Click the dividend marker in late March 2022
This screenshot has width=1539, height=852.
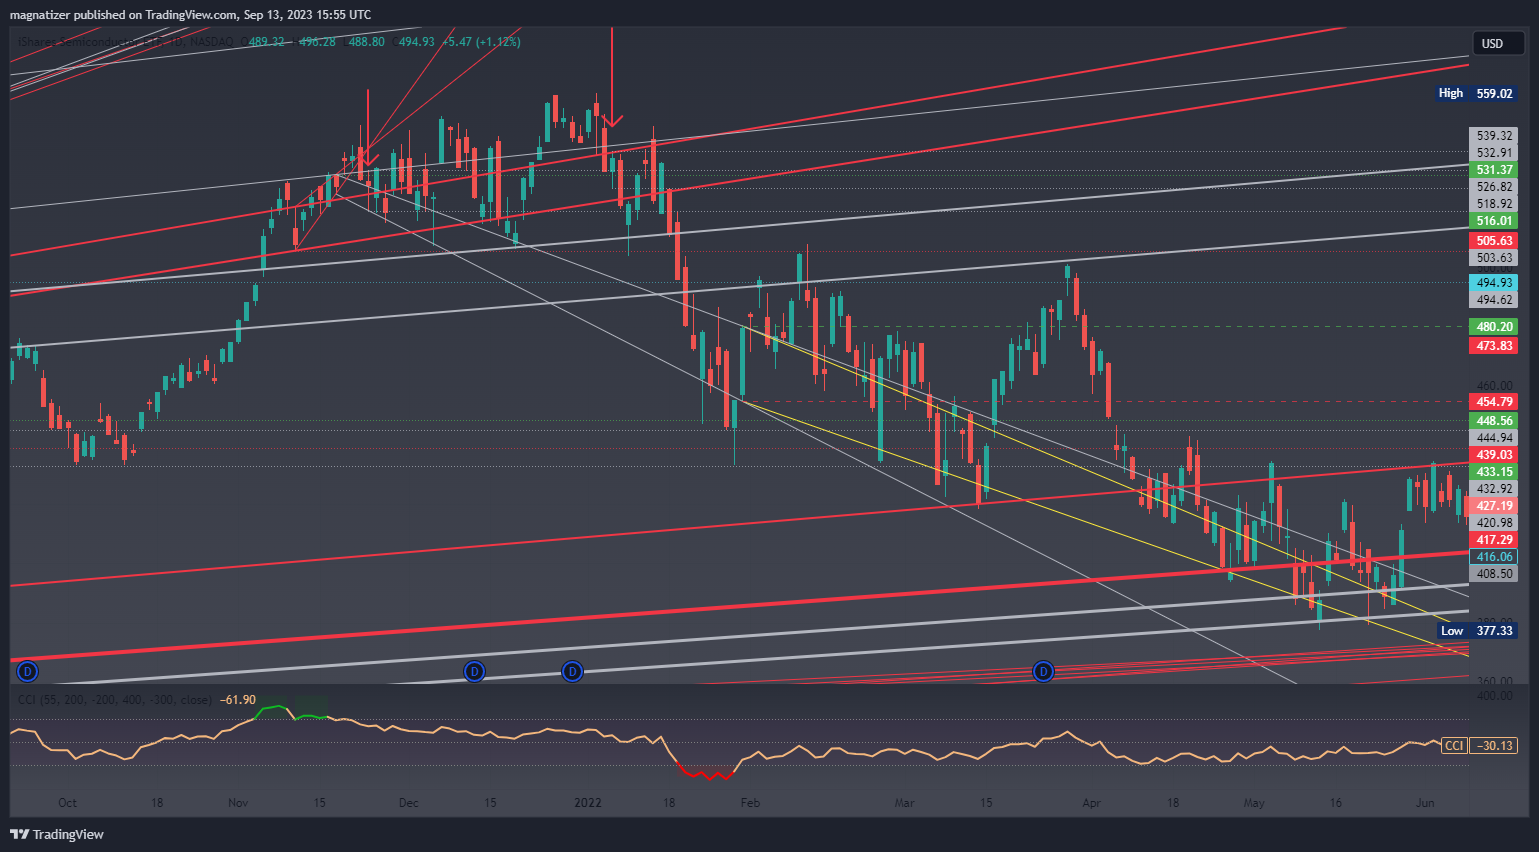tap(1043, 671)
